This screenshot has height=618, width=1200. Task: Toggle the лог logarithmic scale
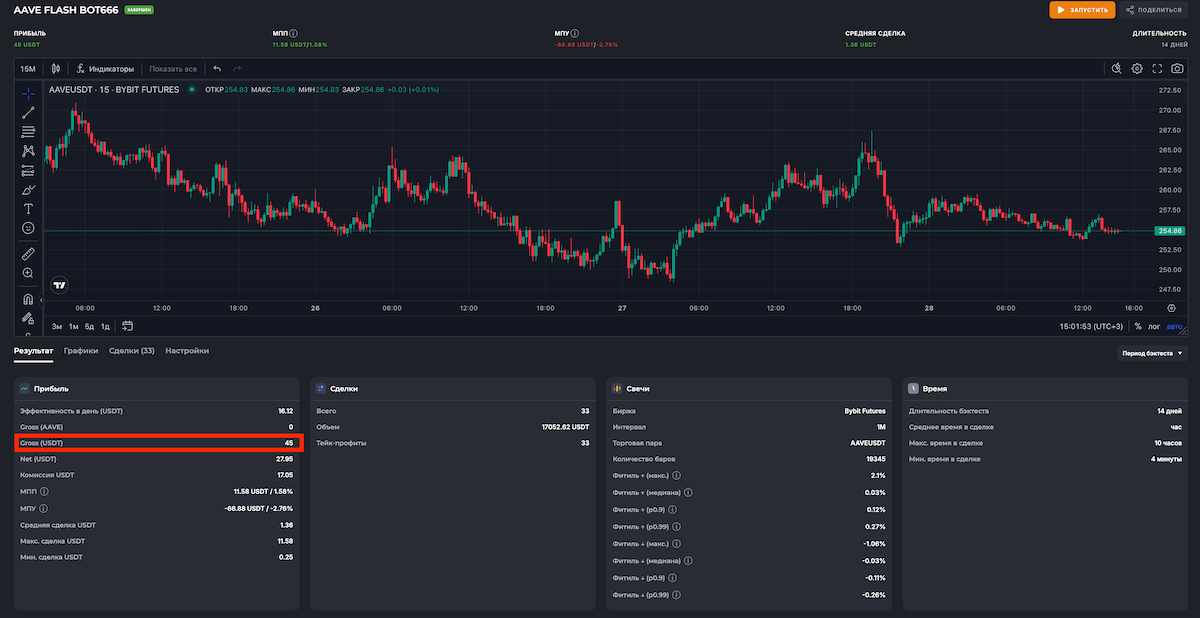tap(1155, 326)
